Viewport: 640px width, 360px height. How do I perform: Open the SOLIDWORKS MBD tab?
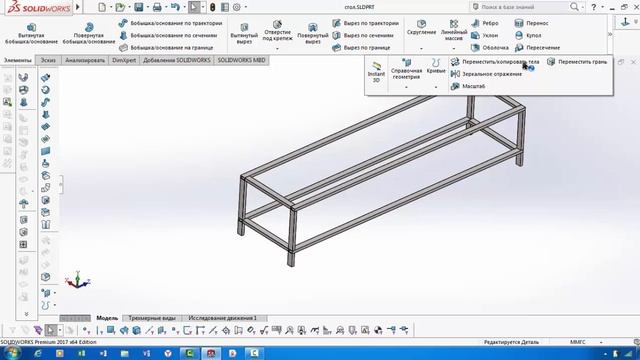[241, 60]
